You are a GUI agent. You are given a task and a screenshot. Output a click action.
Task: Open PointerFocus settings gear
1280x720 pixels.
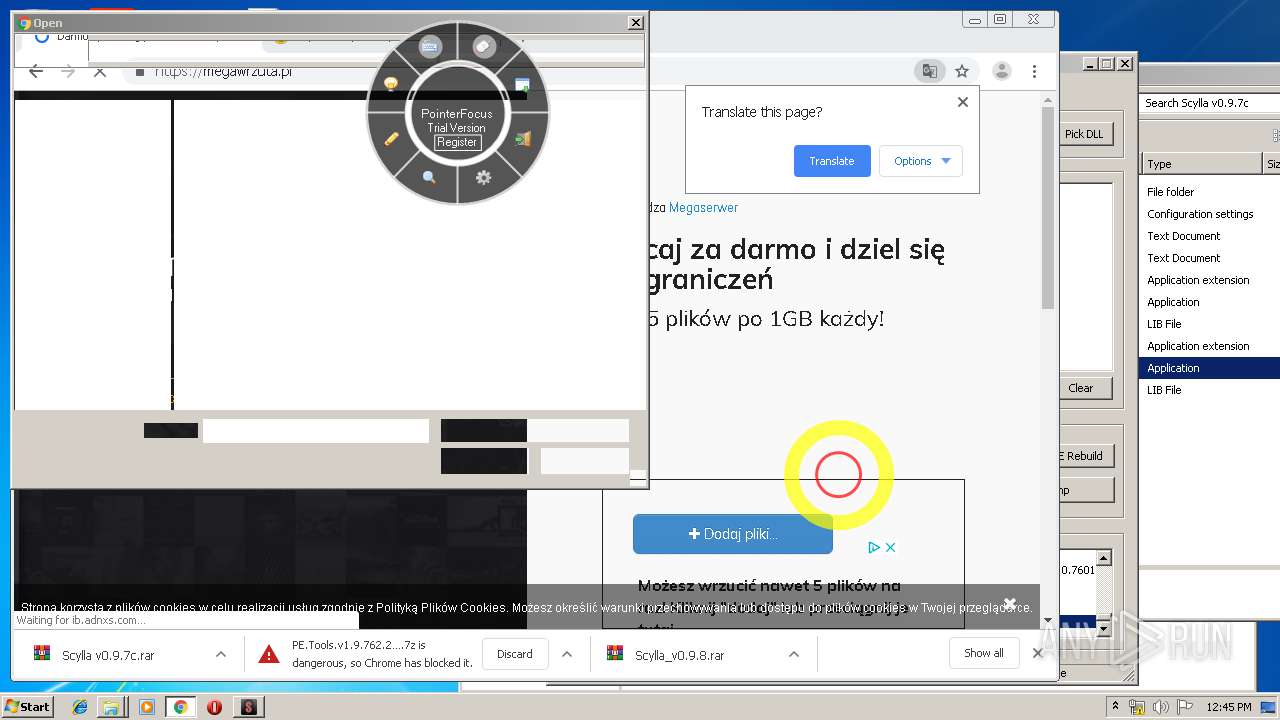tap(484, 177)
